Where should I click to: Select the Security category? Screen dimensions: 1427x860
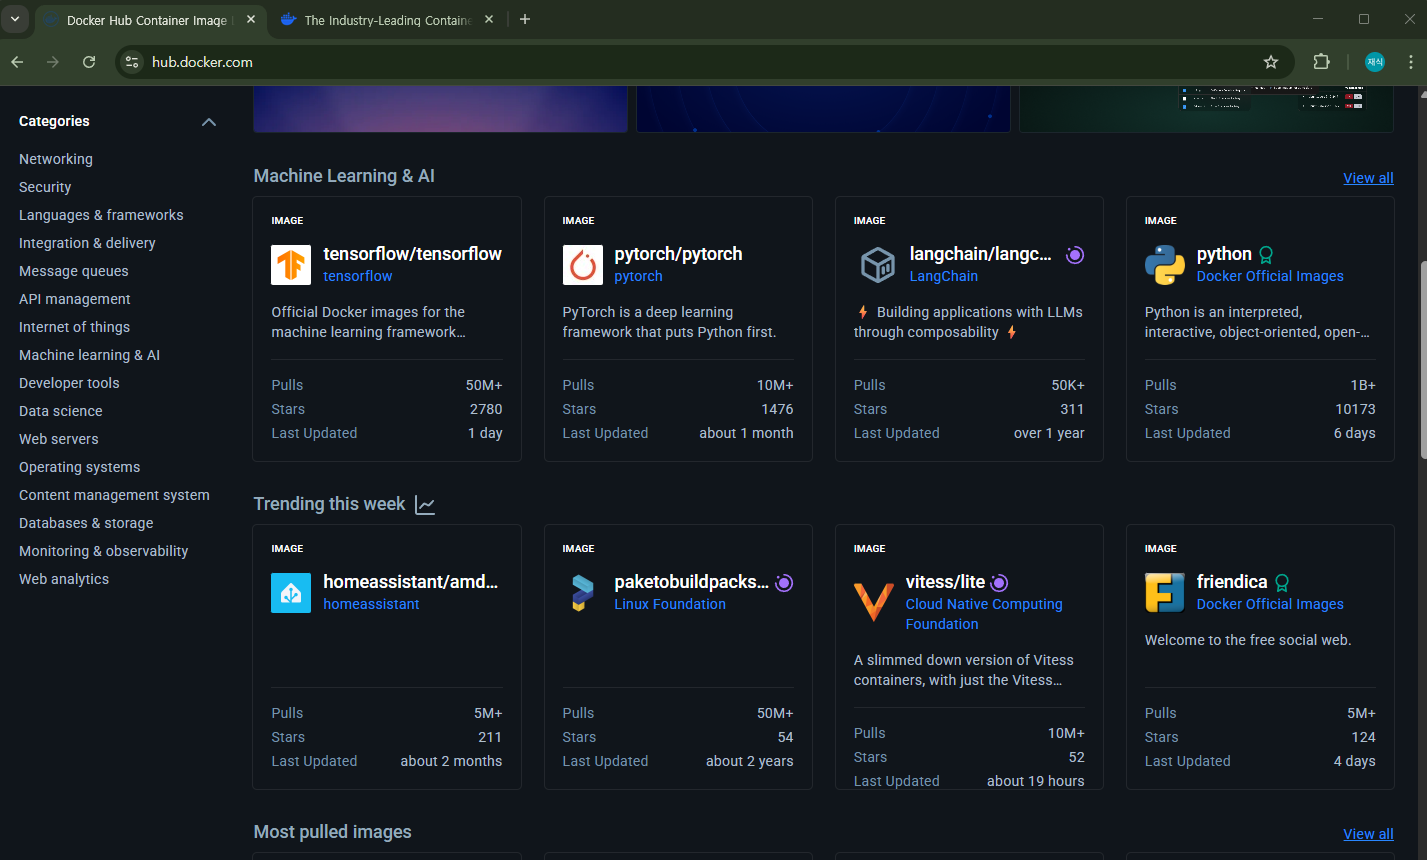45,187
